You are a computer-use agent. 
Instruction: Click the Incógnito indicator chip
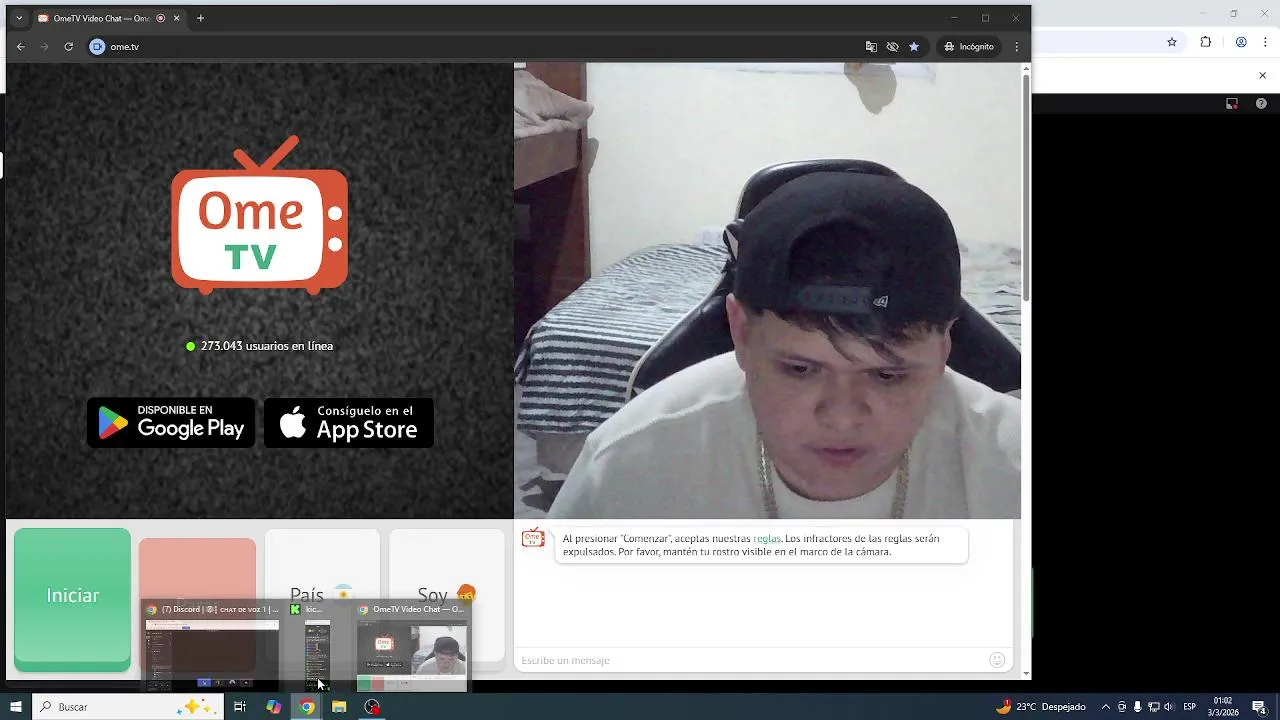coord(969,46)
